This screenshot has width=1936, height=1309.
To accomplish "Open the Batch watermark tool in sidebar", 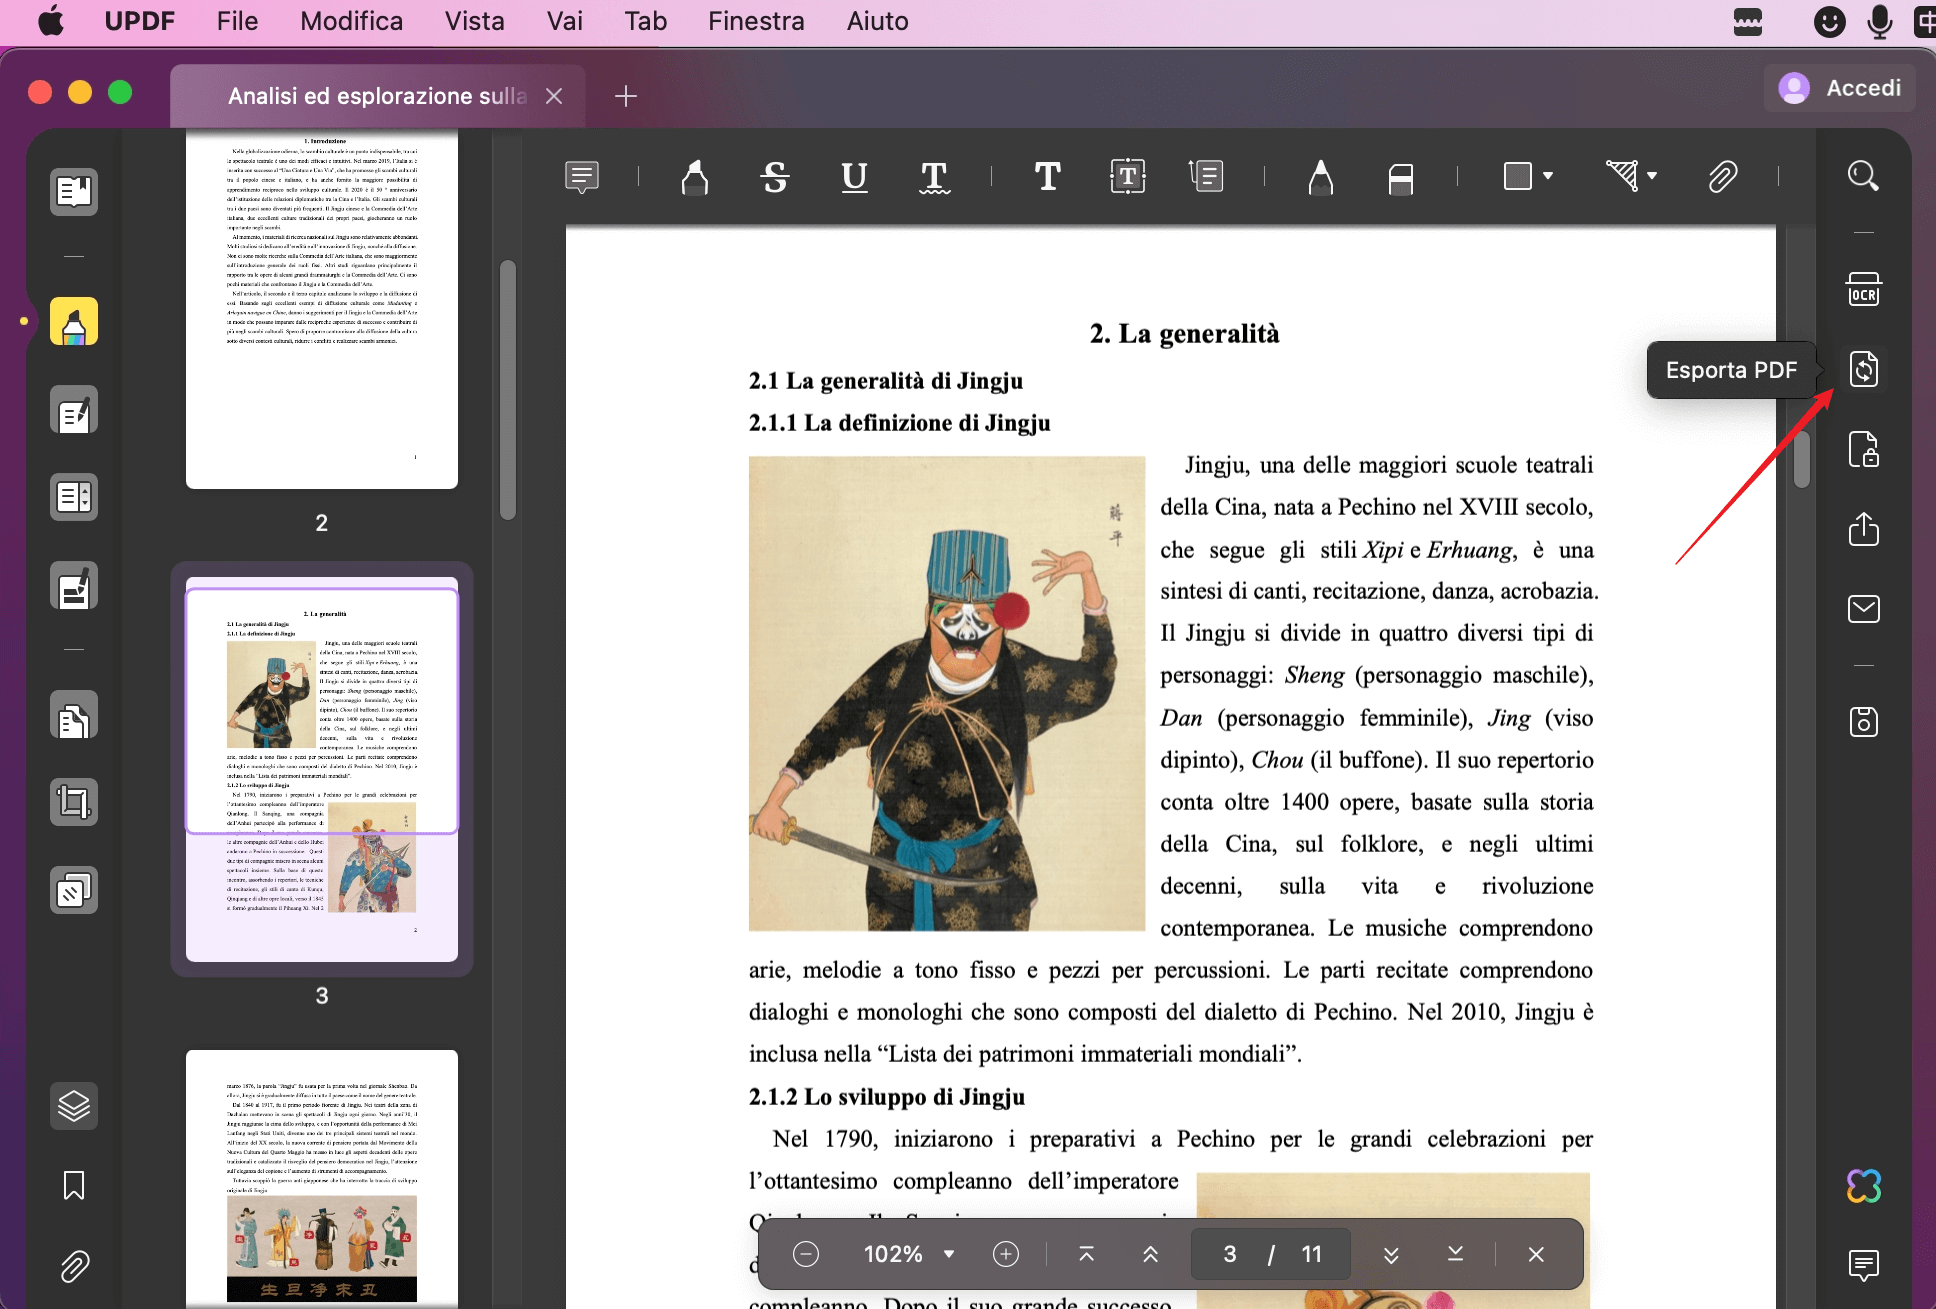I will tap(74, 890).
